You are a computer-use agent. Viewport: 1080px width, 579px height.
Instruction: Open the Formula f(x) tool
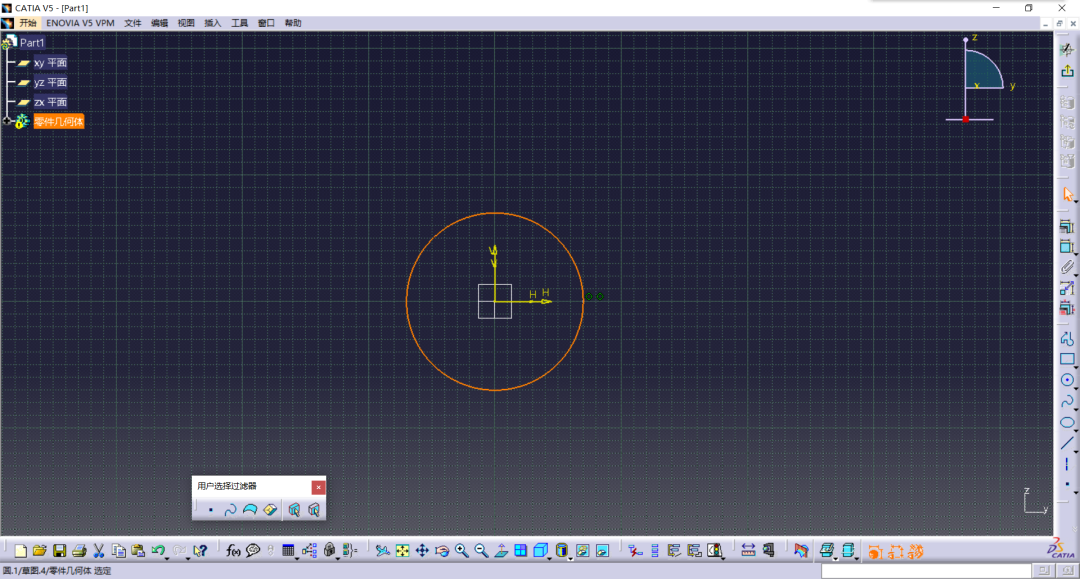click(x=233, y=551)
